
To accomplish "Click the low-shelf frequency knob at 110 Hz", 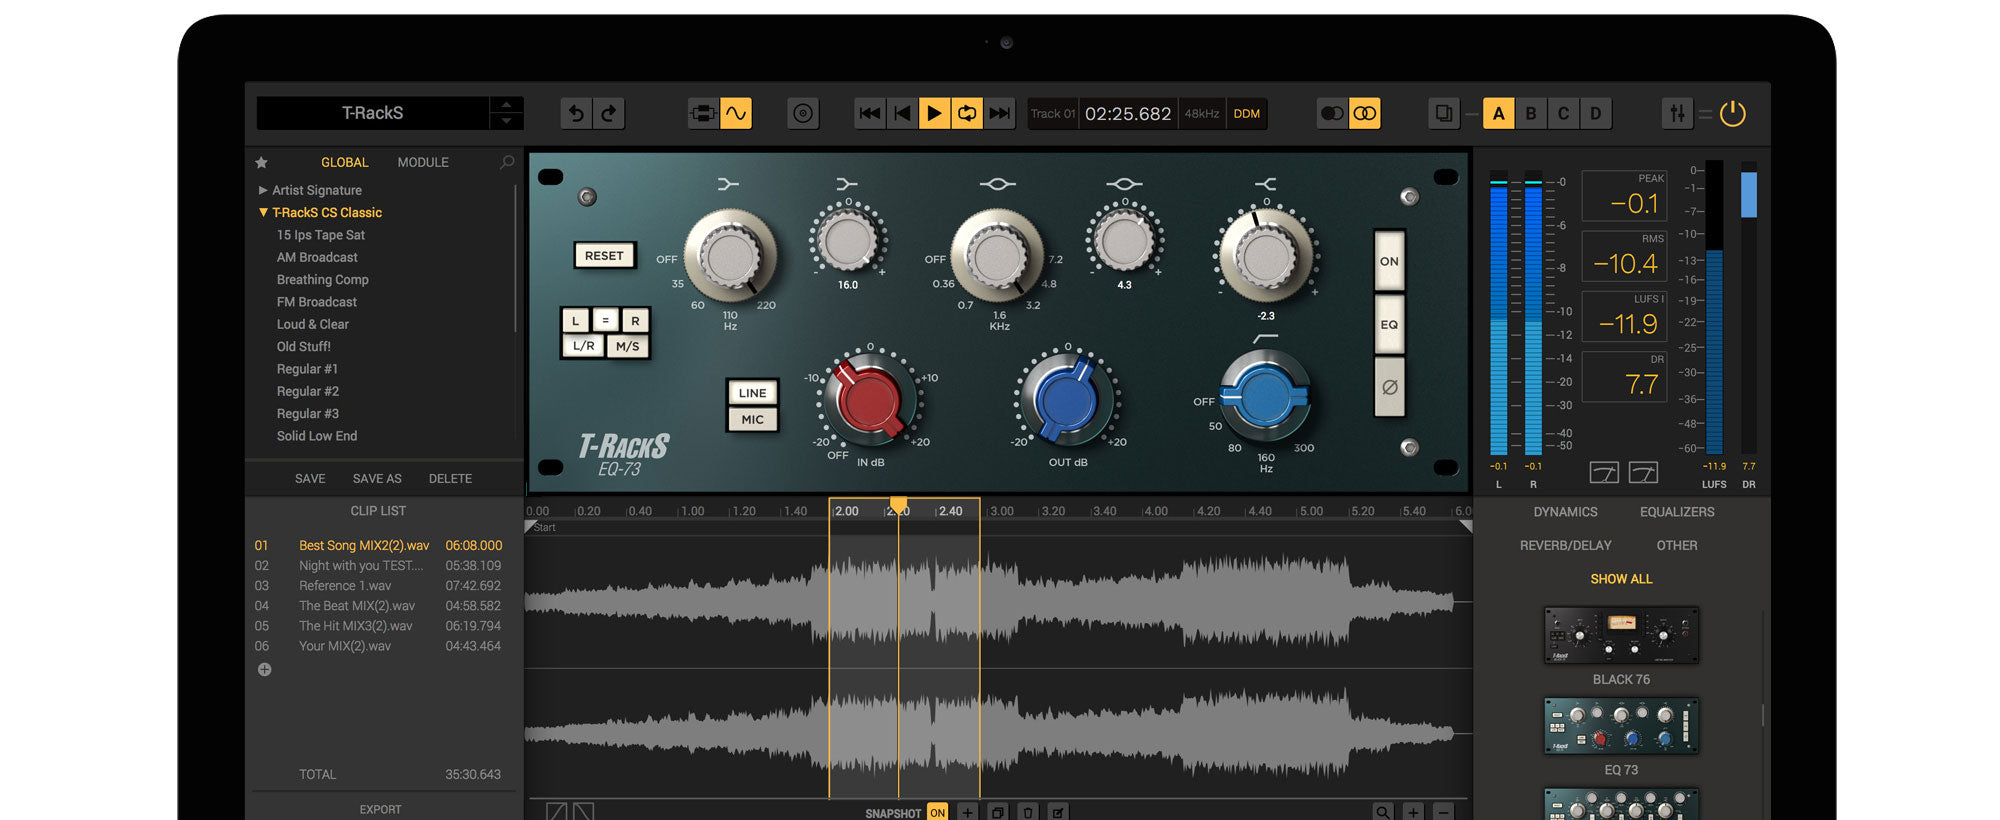I will coord(730,256).
